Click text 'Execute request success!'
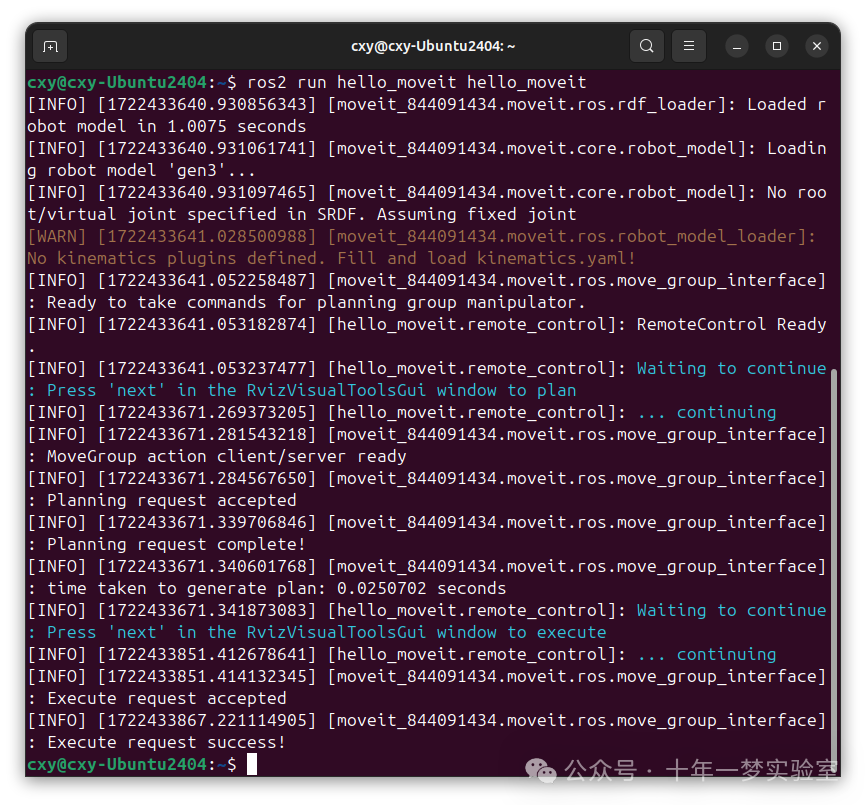Image resolution: width=866 pixels, height=805 pixels. click(x=166, y=743)
